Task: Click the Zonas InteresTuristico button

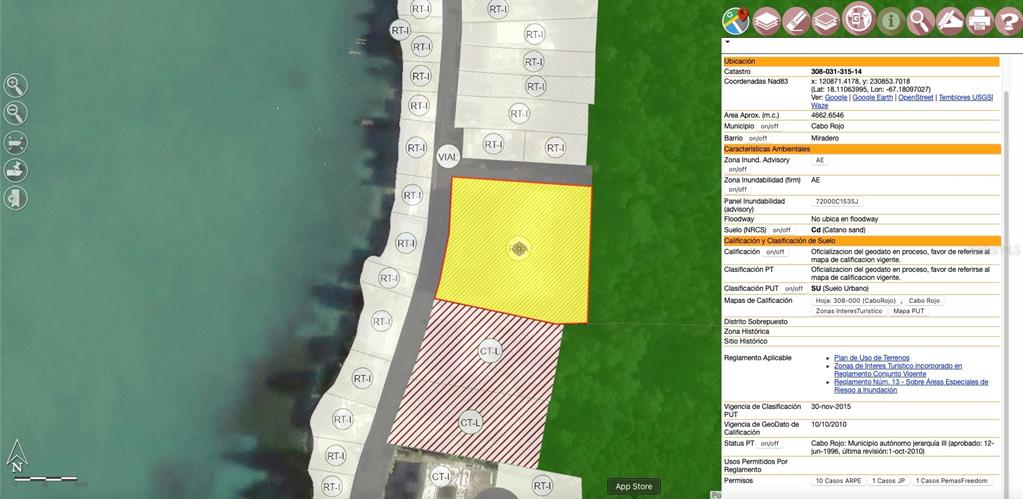Action: [848, 311]
